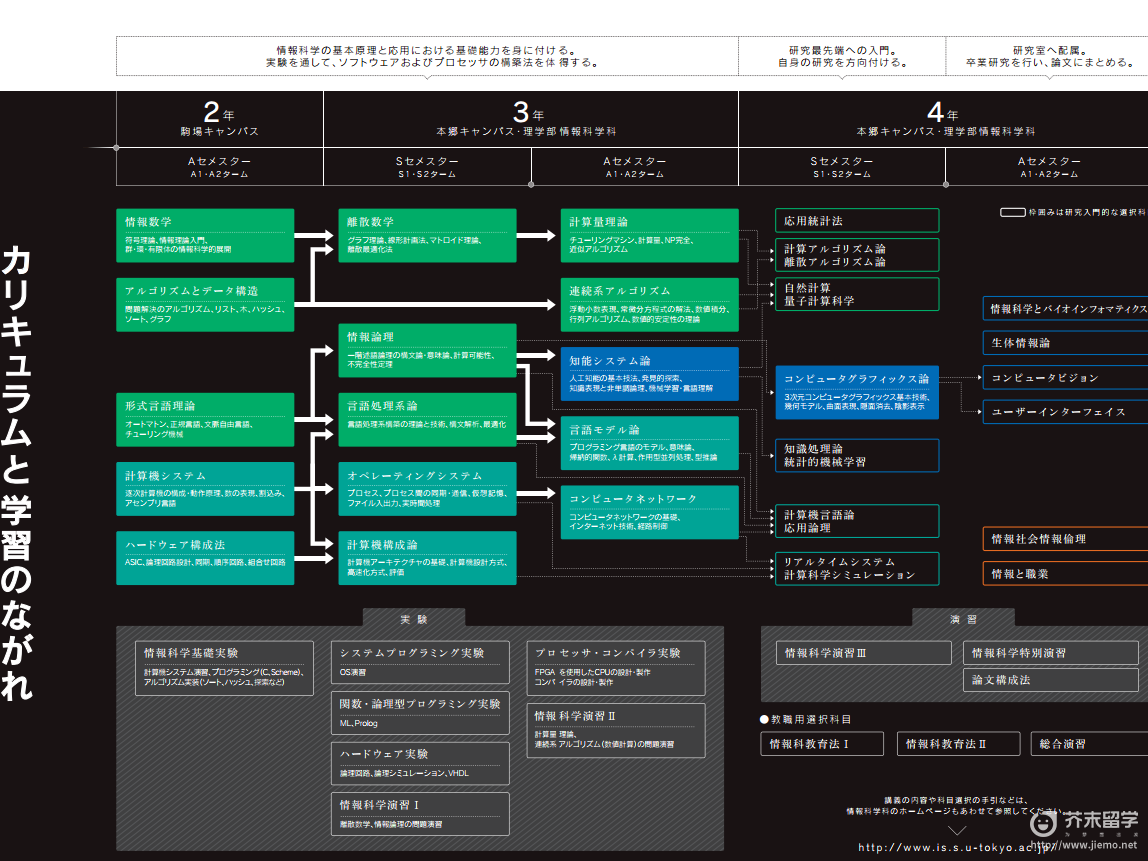Click the 情報科学演習 I box
Viewport: 1148px width, 861px height.
click(420, 814)
